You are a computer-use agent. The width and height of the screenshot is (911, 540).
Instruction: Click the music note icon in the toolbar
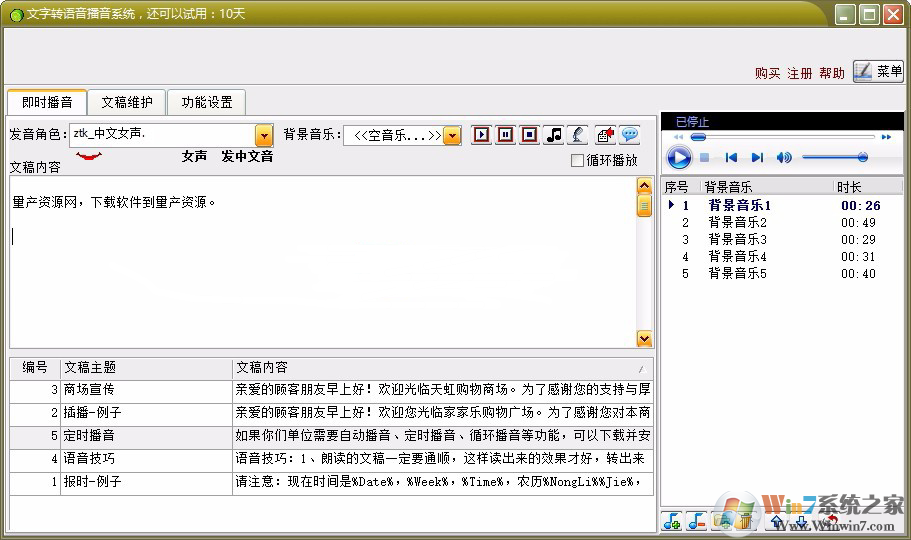(x=554, y=135)
